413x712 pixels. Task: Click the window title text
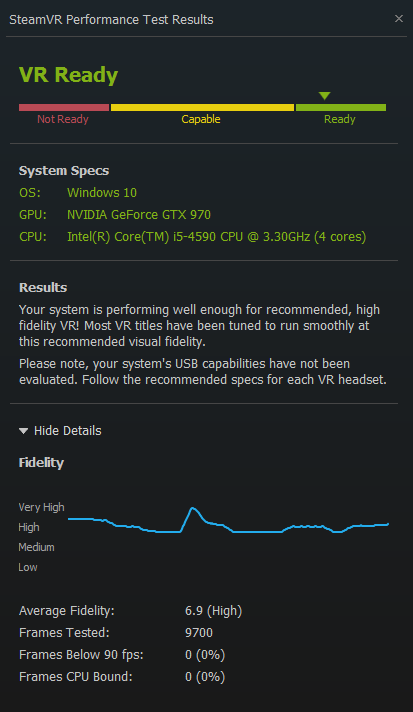[111, 20]
